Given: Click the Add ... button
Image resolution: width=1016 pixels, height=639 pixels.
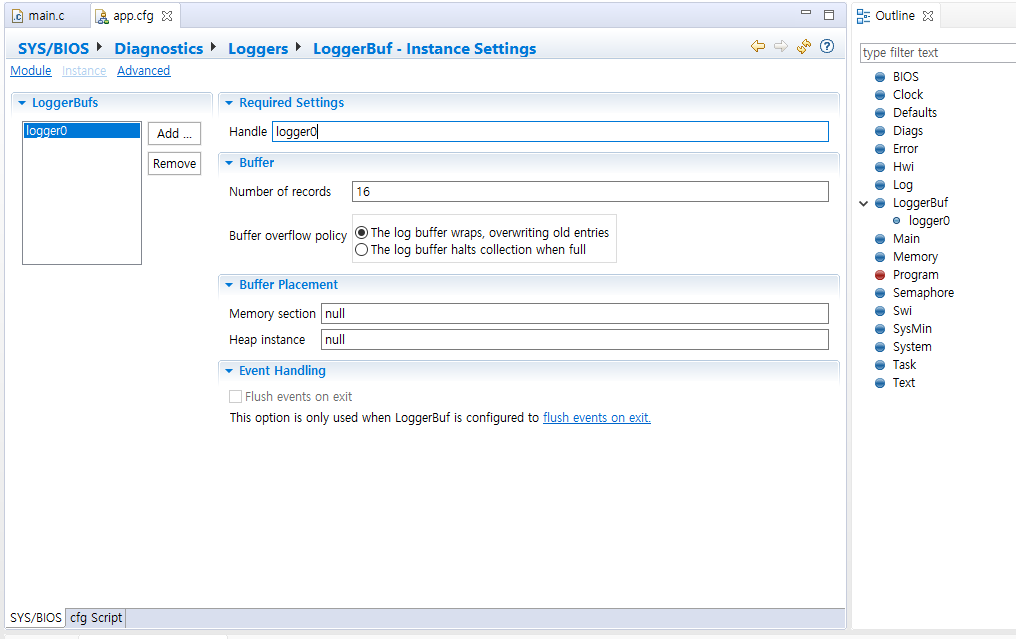Looking at the screenshot, I should pyautogui.click(x=174, y=134).
